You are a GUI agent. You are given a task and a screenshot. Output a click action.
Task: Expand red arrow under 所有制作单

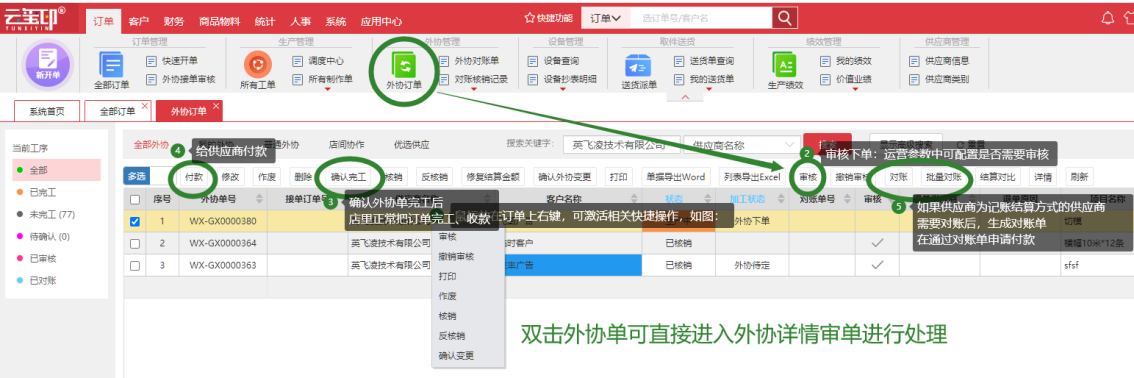(328, 90)
